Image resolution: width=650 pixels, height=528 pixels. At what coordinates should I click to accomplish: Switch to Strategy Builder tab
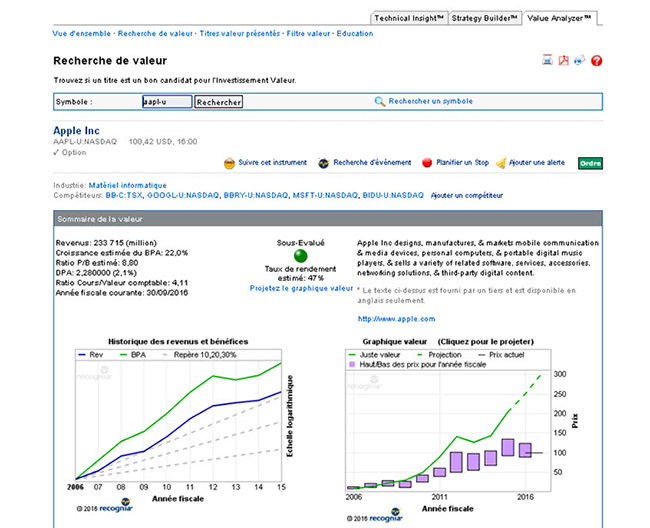[485, 18]
